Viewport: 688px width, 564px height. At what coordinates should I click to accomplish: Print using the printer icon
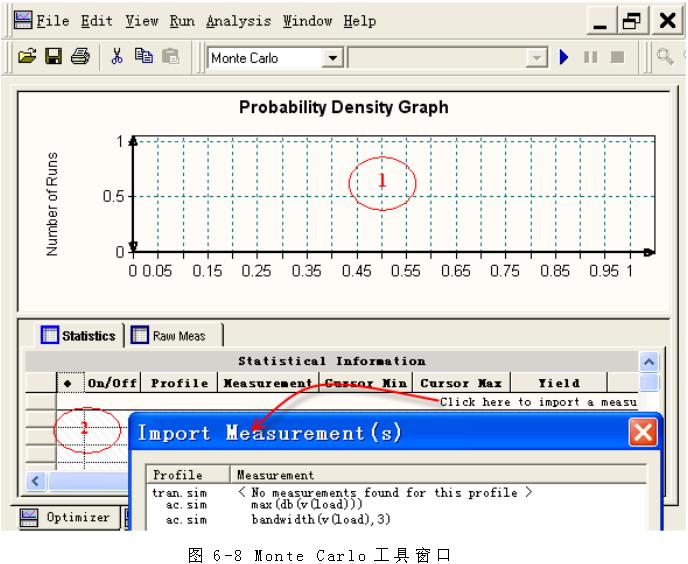coord(80,57)
